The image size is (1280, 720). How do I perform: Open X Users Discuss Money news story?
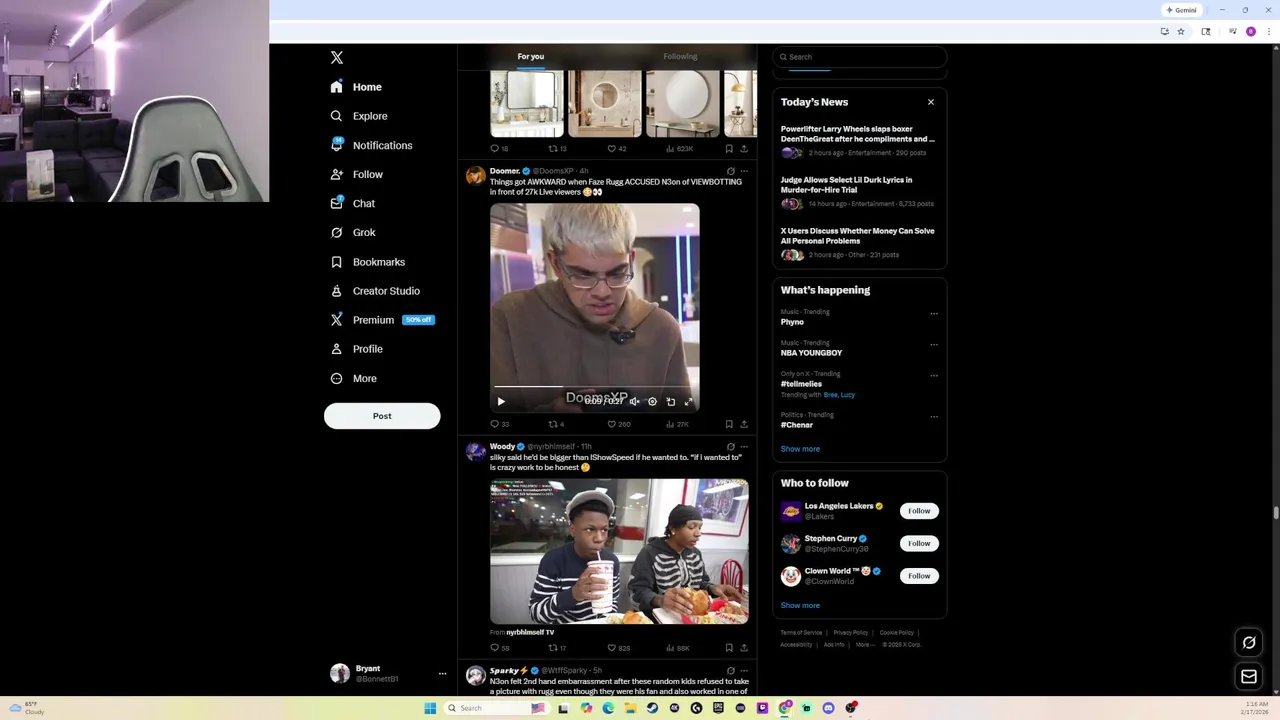858,243
